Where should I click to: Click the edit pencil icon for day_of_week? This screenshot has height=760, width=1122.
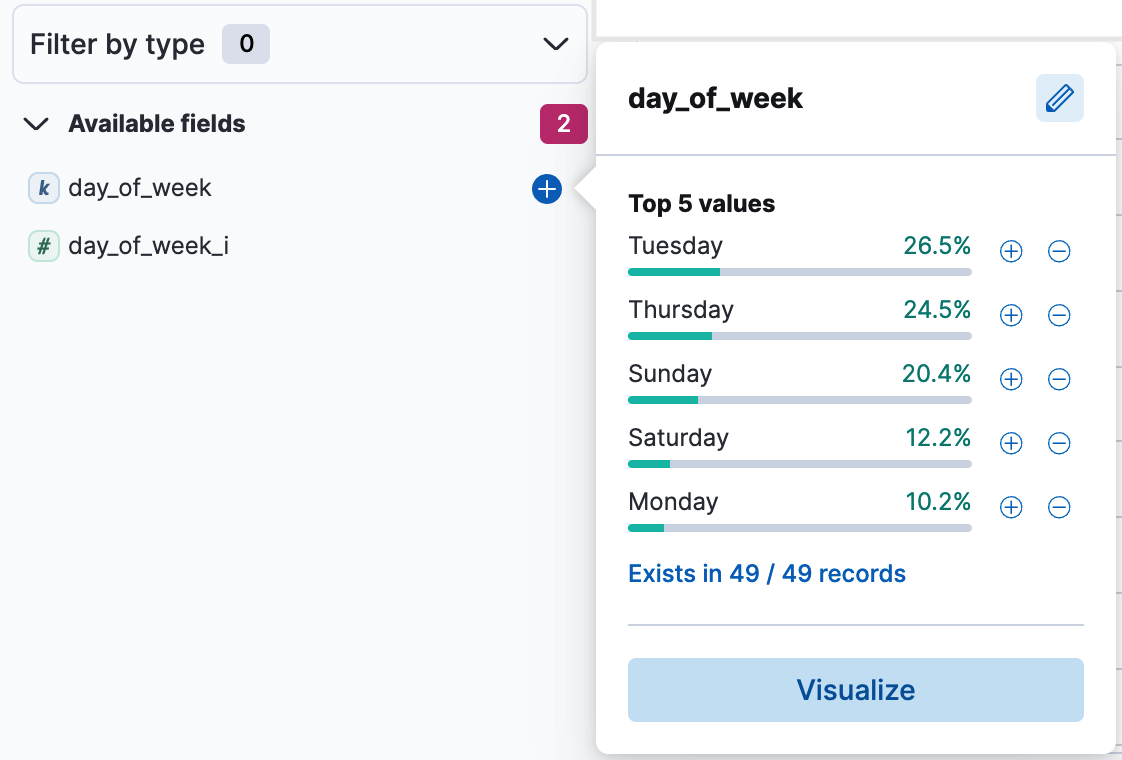pos(1059,98)
